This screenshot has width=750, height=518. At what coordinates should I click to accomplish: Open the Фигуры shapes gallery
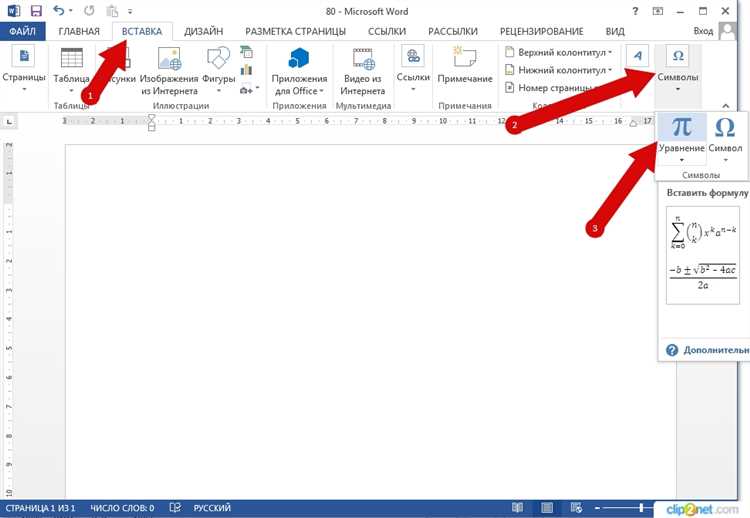[x=218, y=59]
